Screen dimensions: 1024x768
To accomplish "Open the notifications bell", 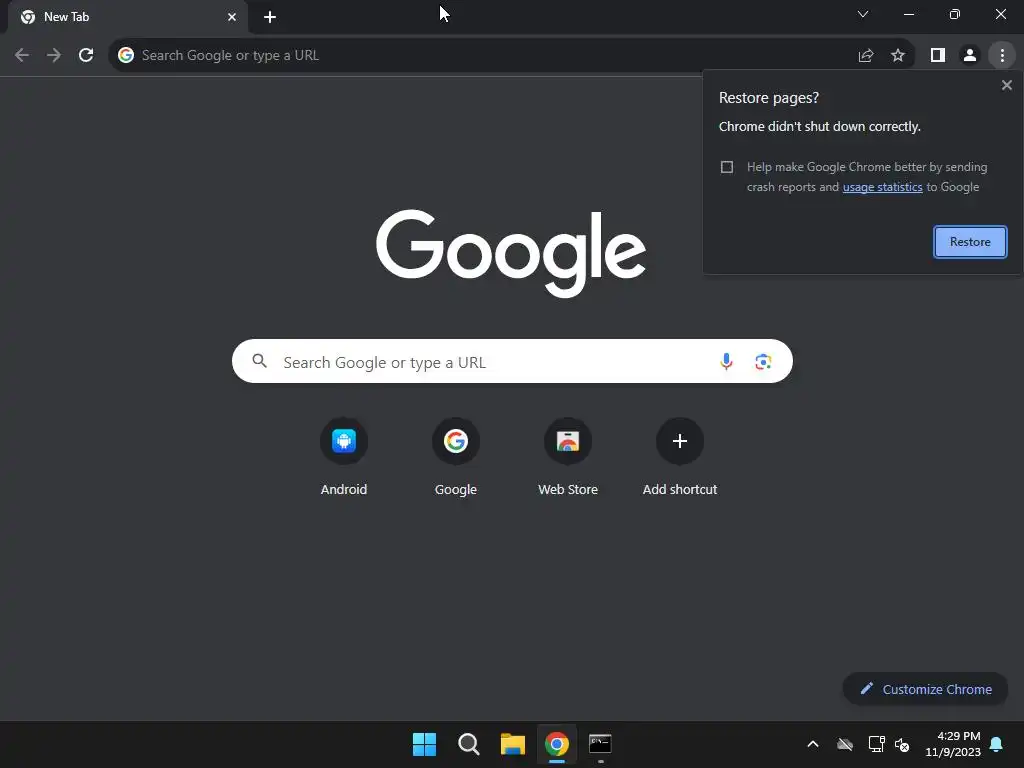I will pyautogui.click(x=996, y=744).
